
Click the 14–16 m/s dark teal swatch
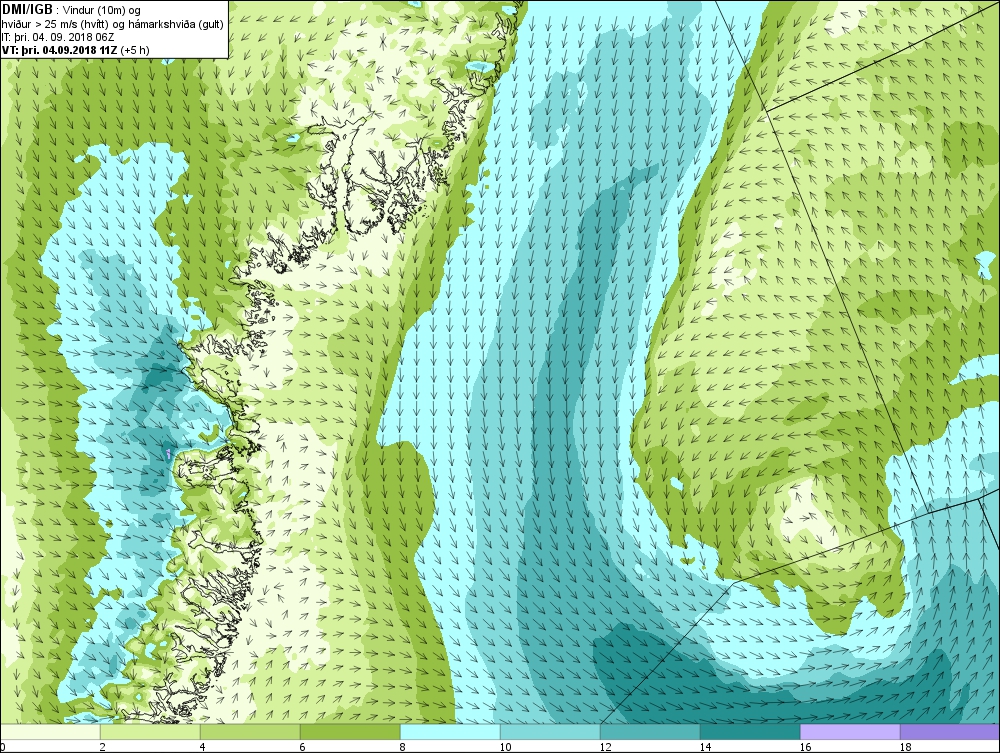coord(750,732)
